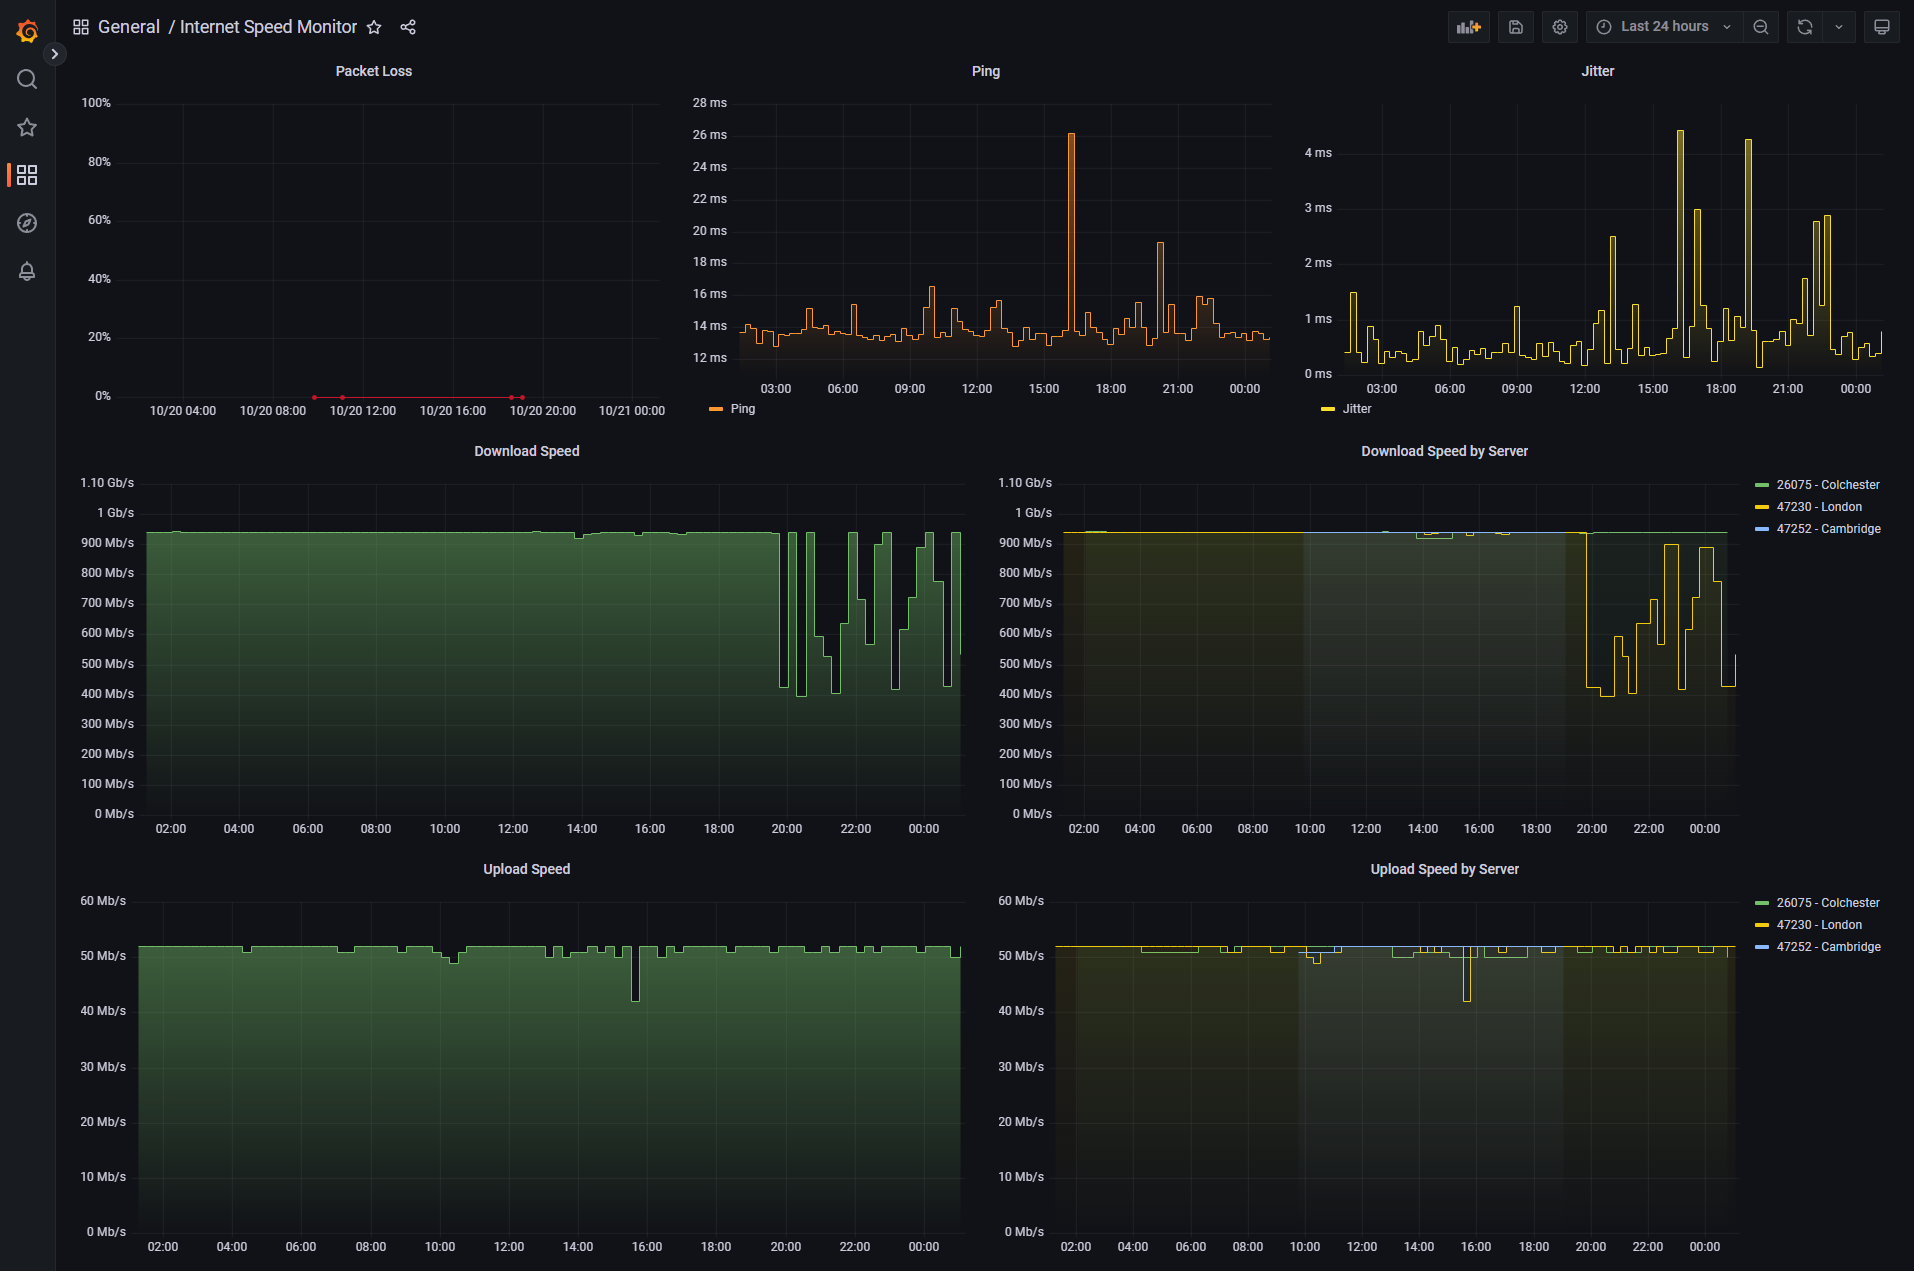Mark dashboard as favorite with the star
This screenshot has height=1271, width=1914.
(x=374, y=27)
